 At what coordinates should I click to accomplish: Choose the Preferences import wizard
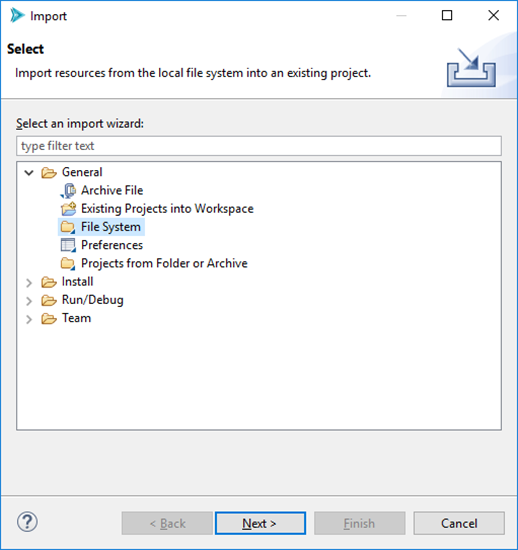coord(112,245)
